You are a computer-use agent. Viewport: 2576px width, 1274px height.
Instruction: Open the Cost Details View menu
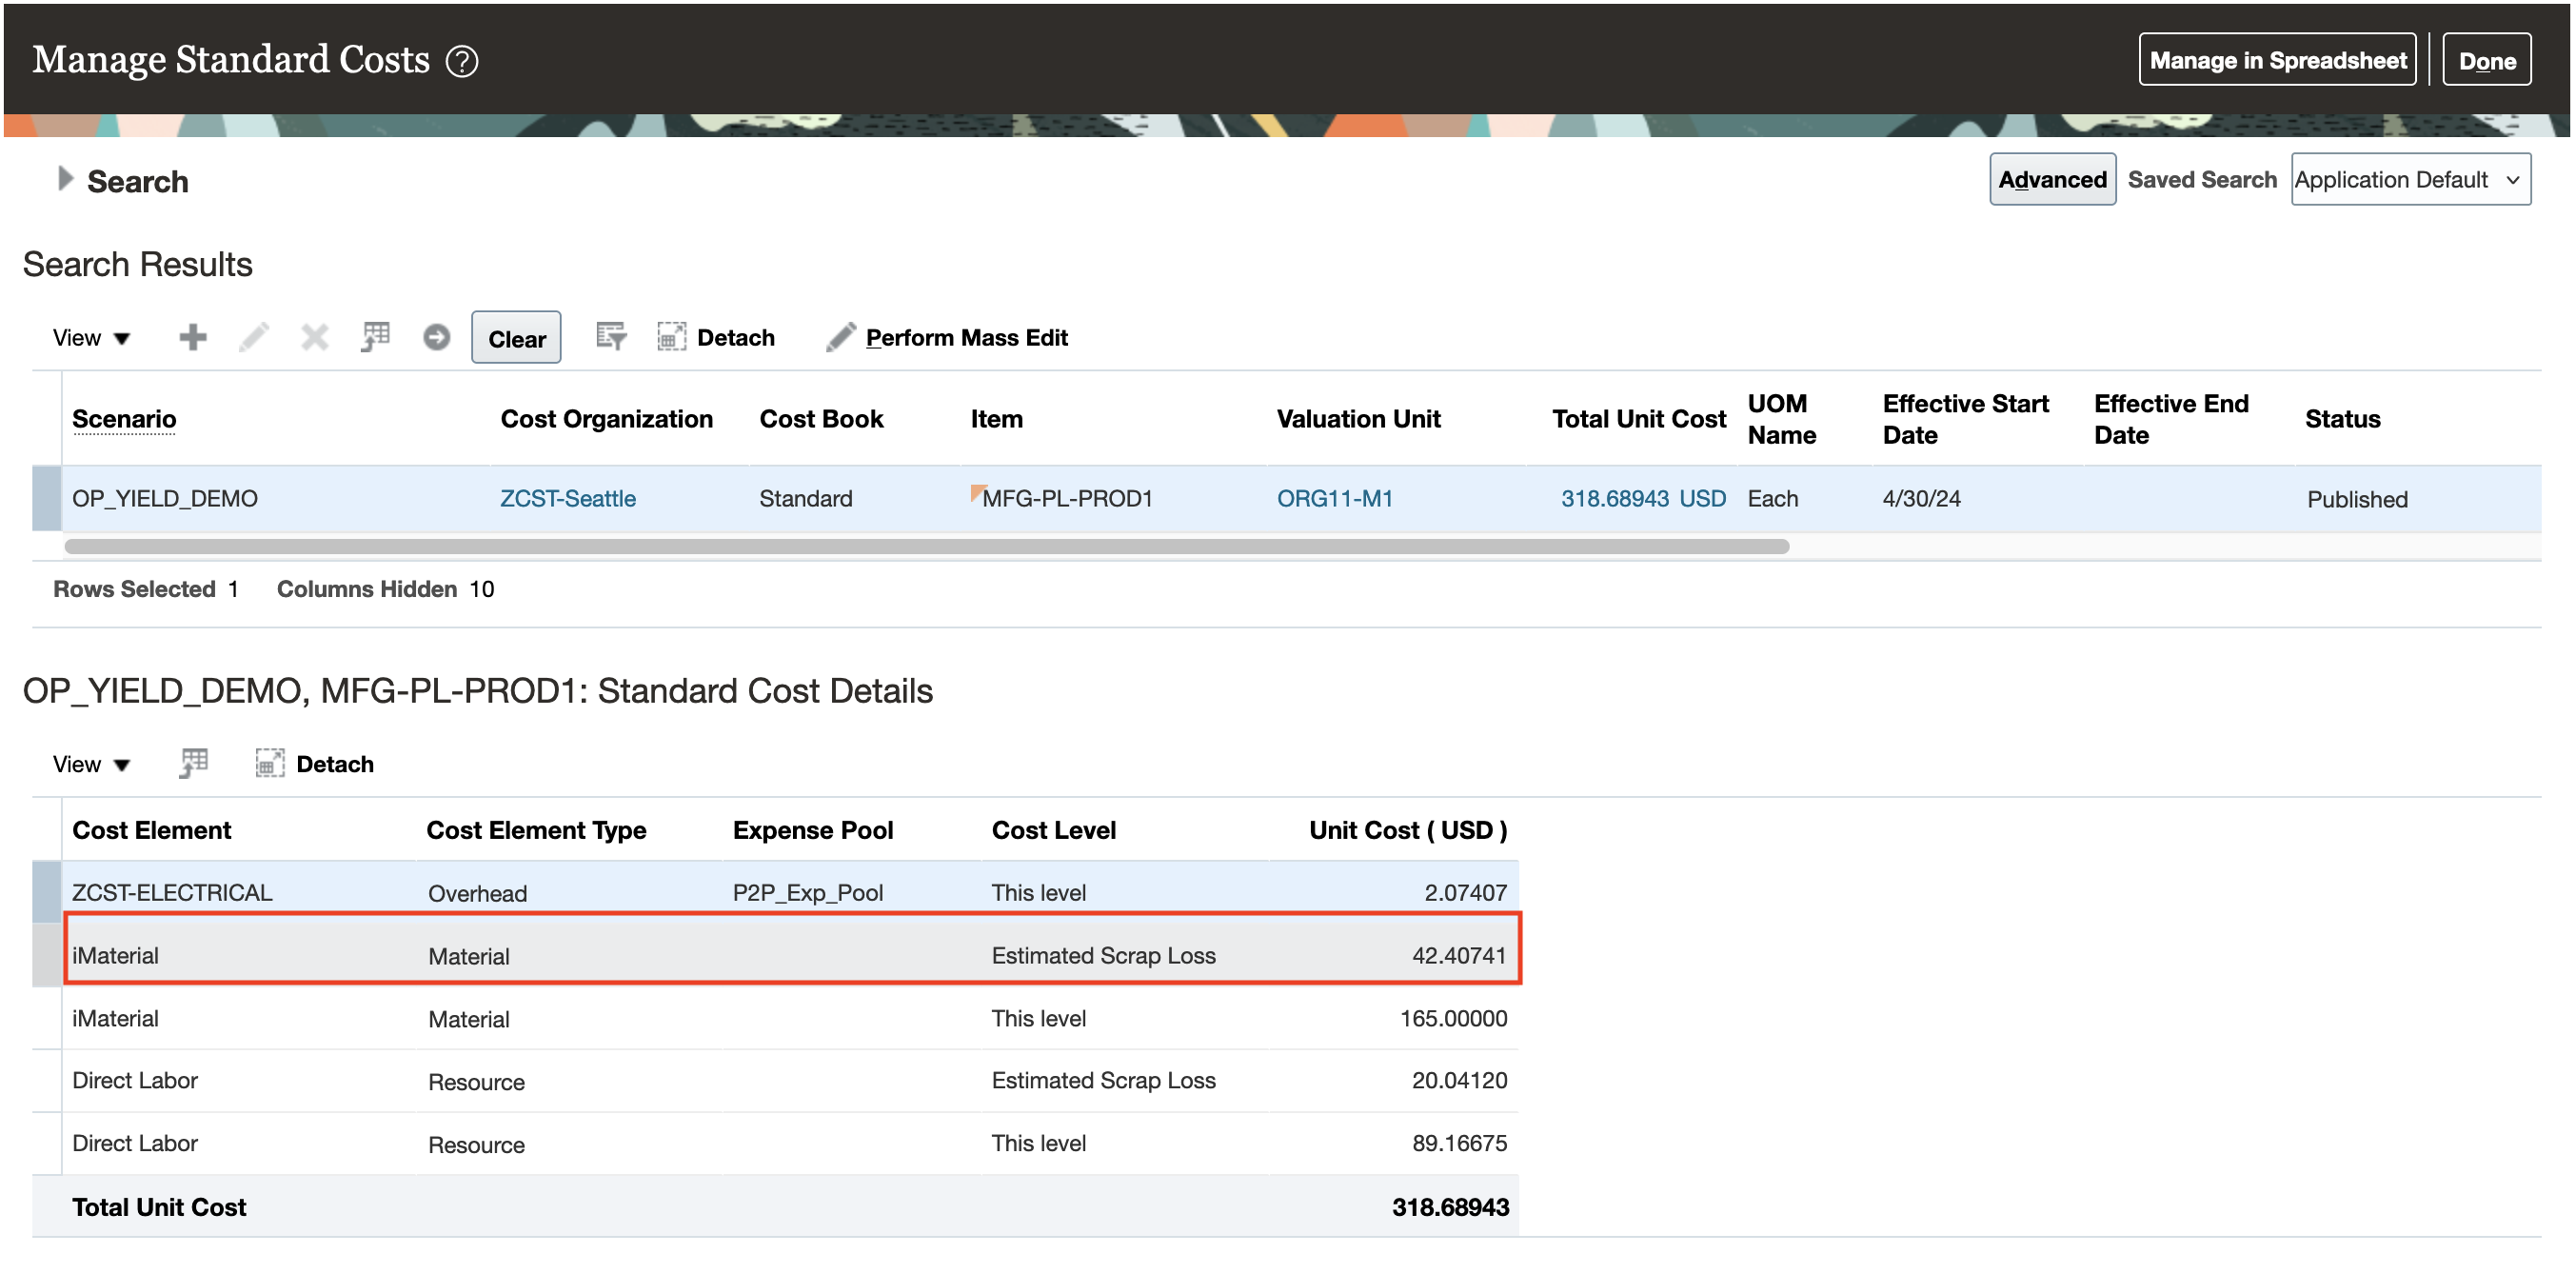click(91, 764)
